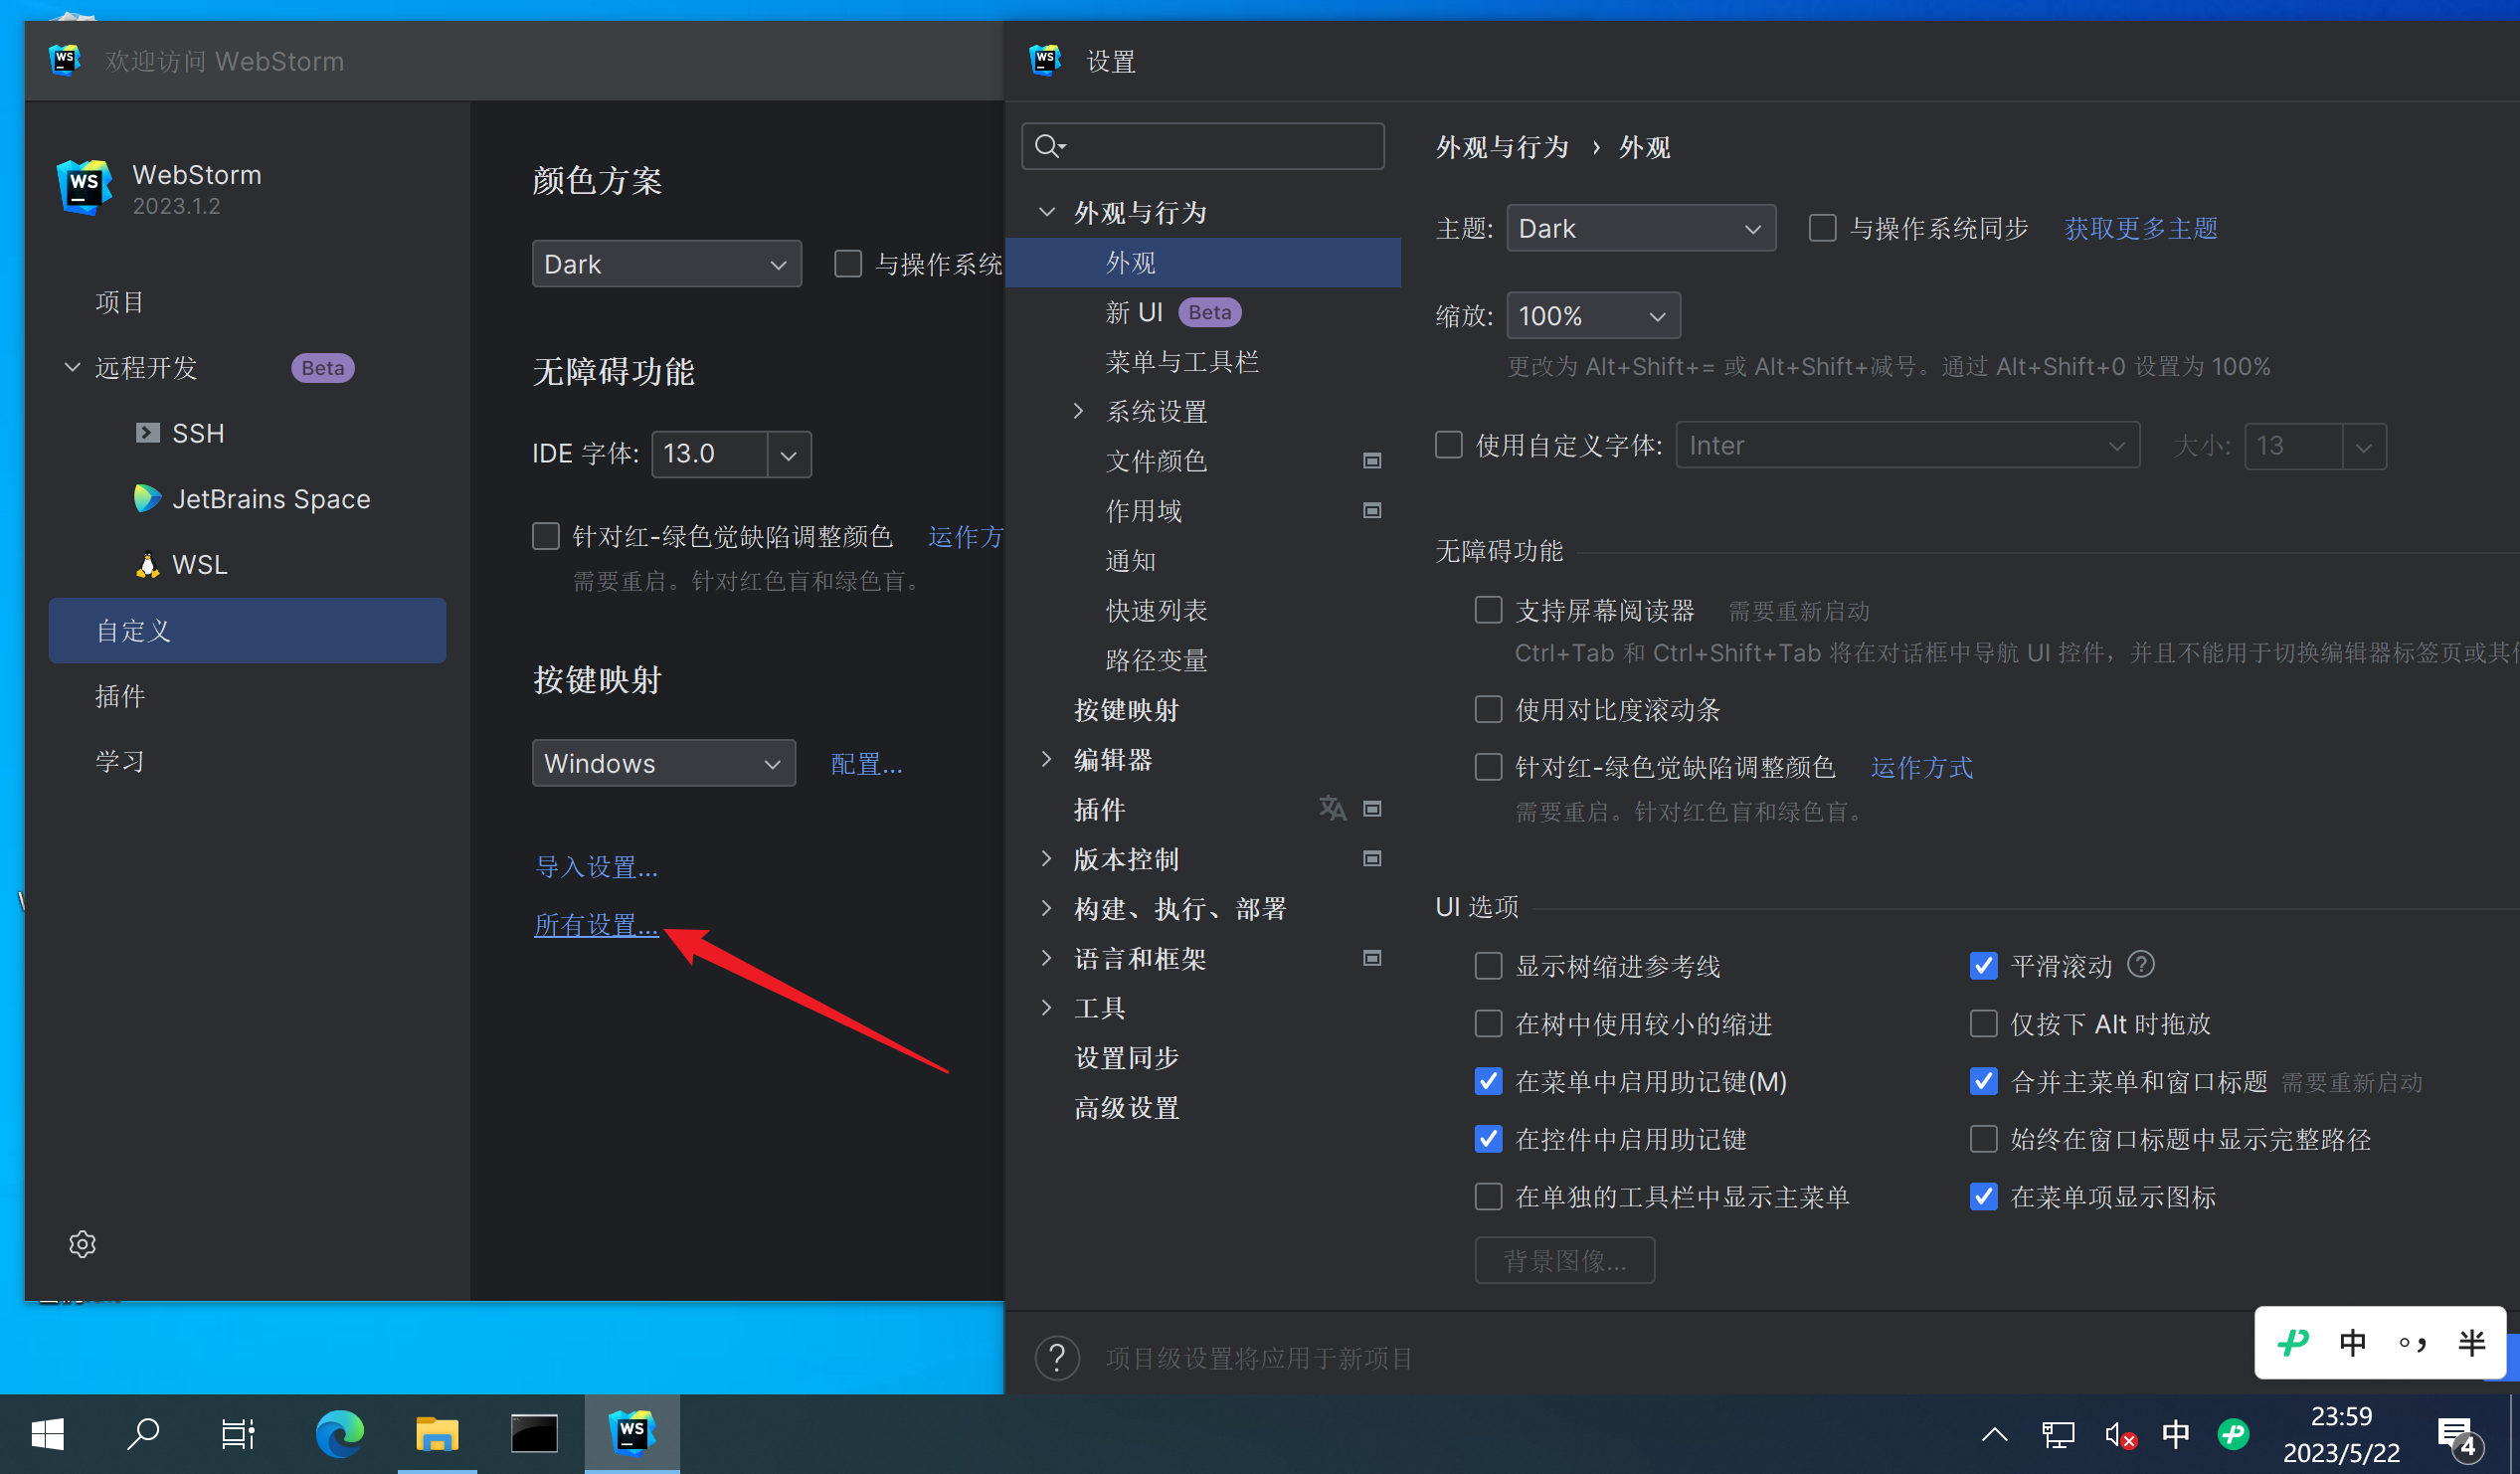This screenshot has width=2520, height=1474.
Task: Collapse the 外观与行为 tree node
Action: pyautogui.click(x=1047, y=212)
